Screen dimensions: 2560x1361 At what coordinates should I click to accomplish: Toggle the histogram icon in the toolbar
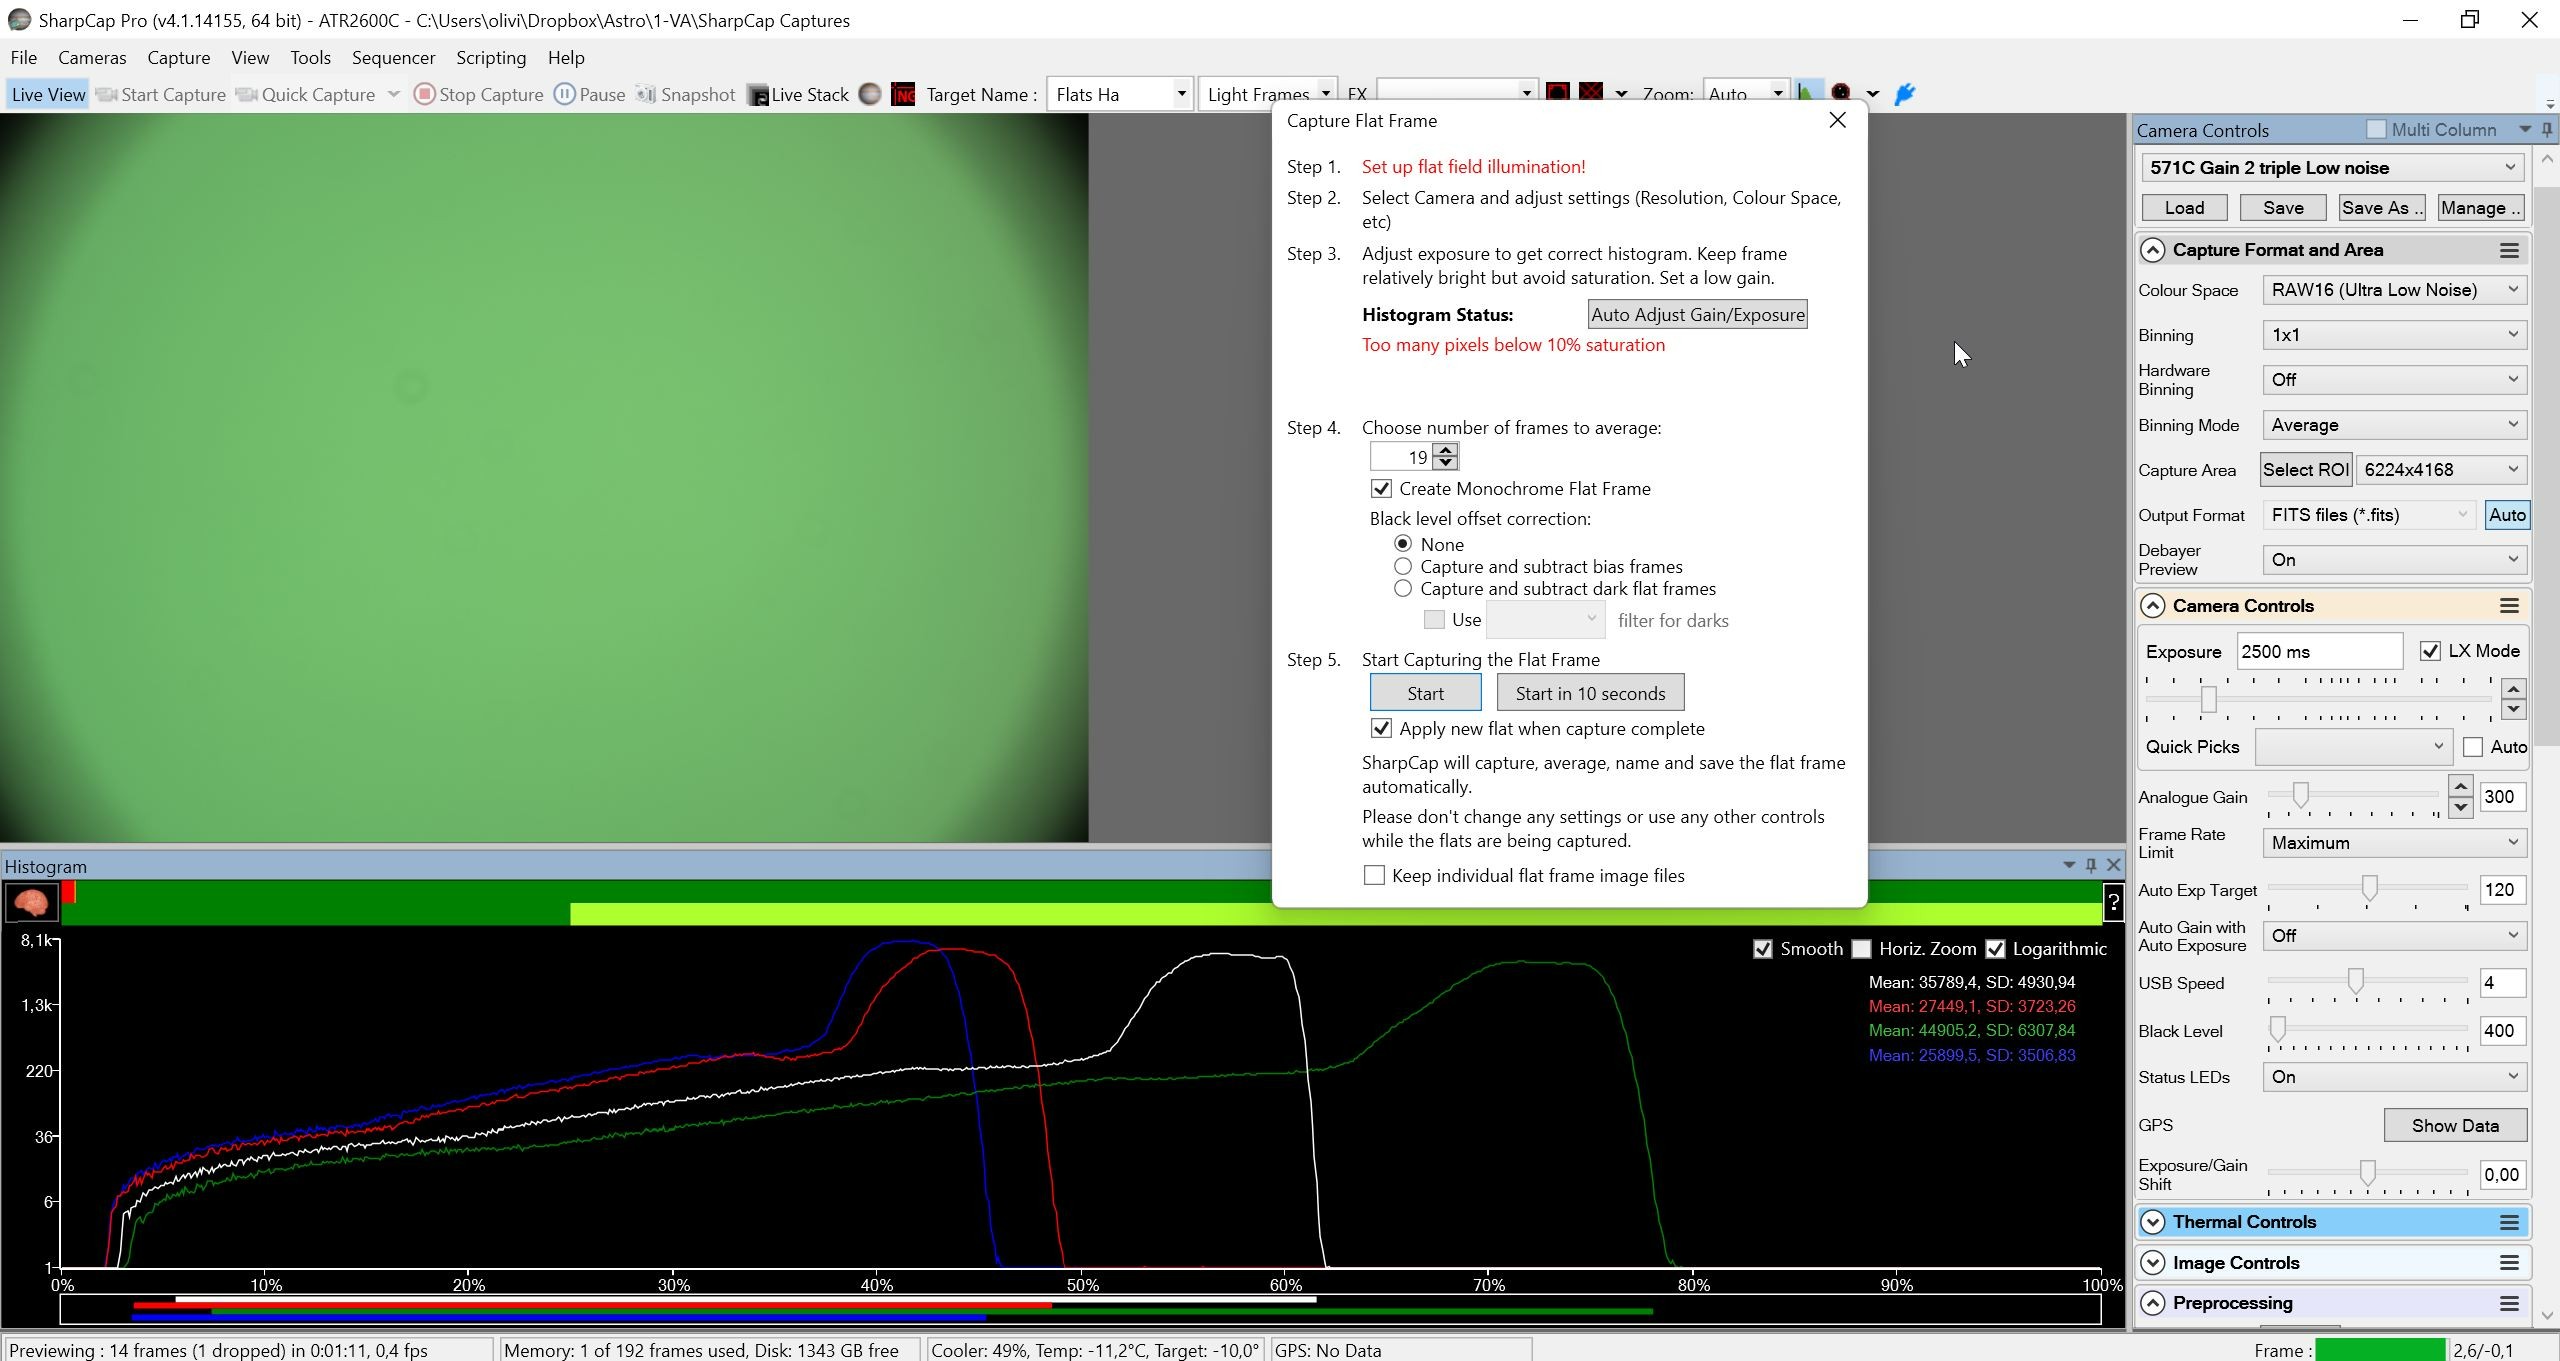[x=1806, y=93]
